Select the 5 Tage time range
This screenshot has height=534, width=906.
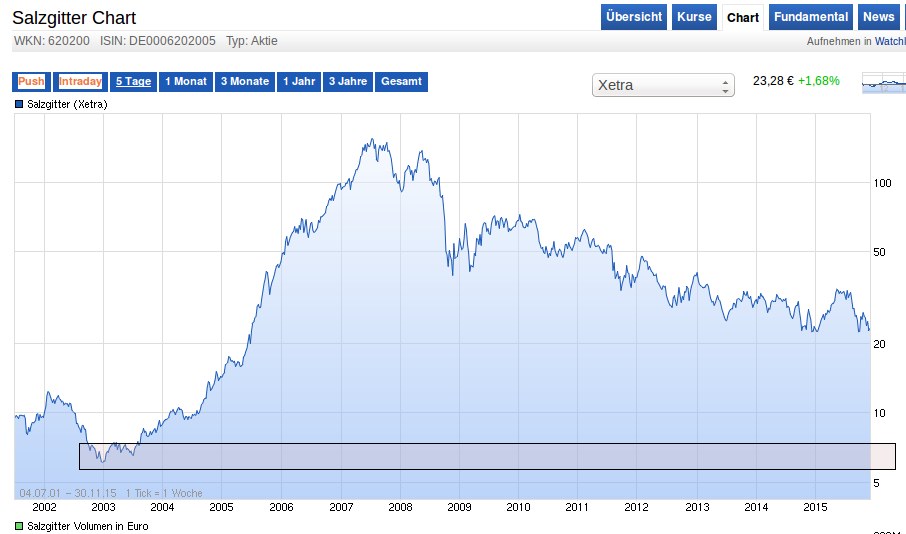133,81
